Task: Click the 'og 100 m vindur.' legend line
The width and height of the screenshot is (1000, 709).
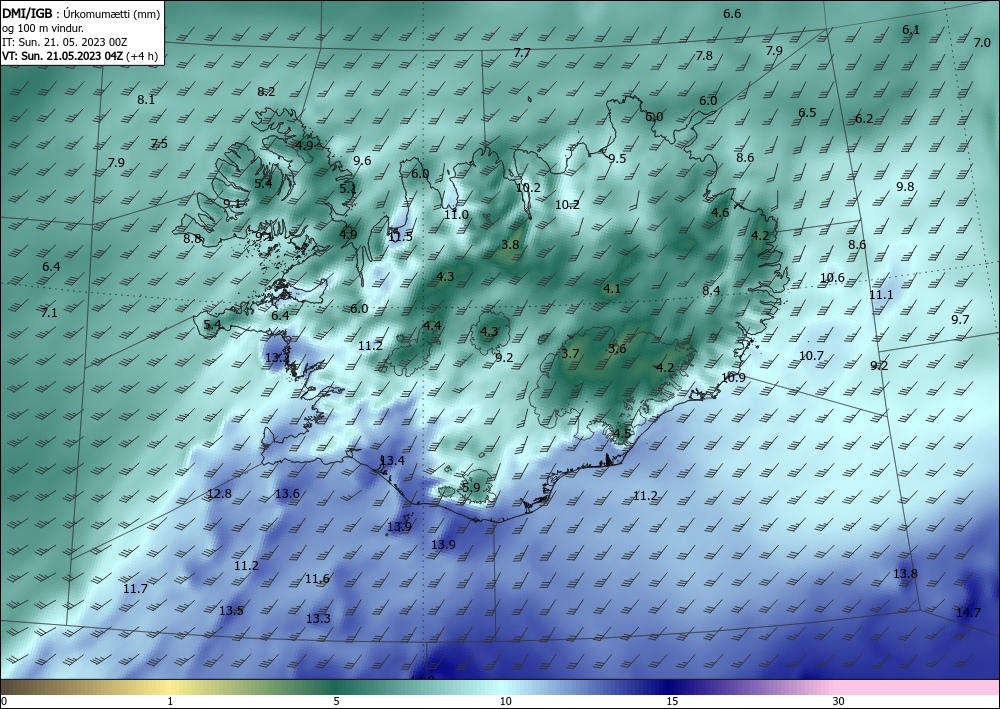Action: click(x=43, y=28)
